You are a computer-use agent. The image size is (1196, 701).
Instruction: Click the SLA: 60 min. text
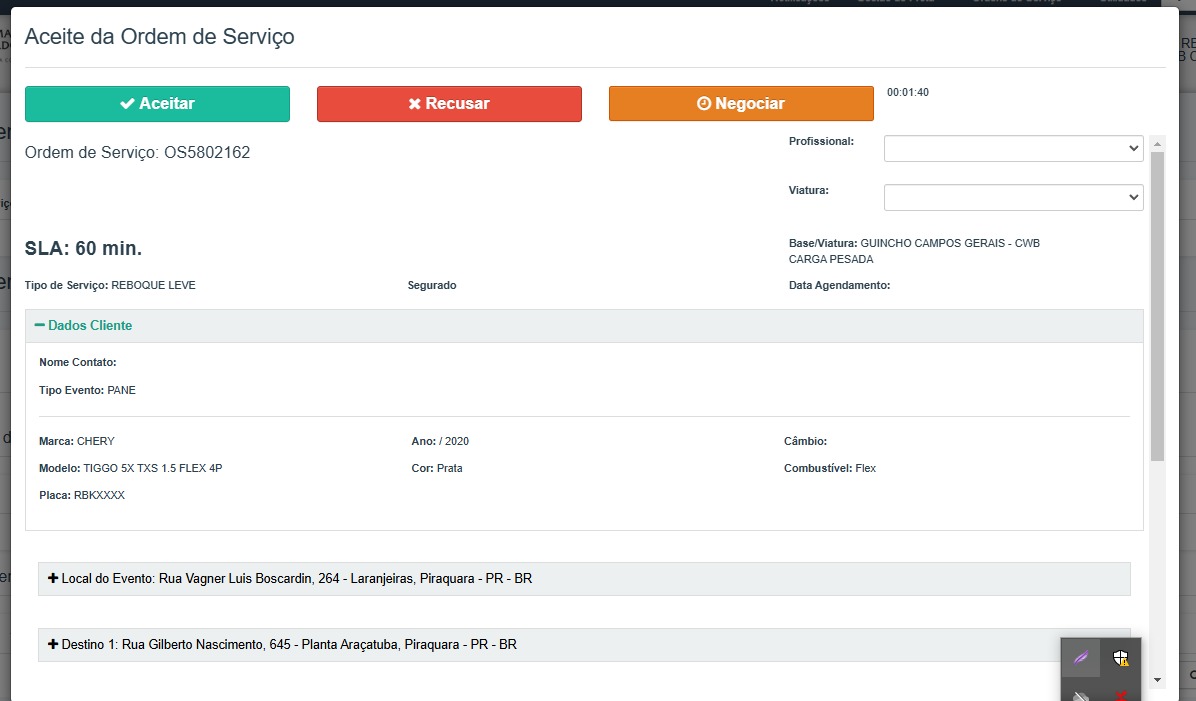(83, 249)
